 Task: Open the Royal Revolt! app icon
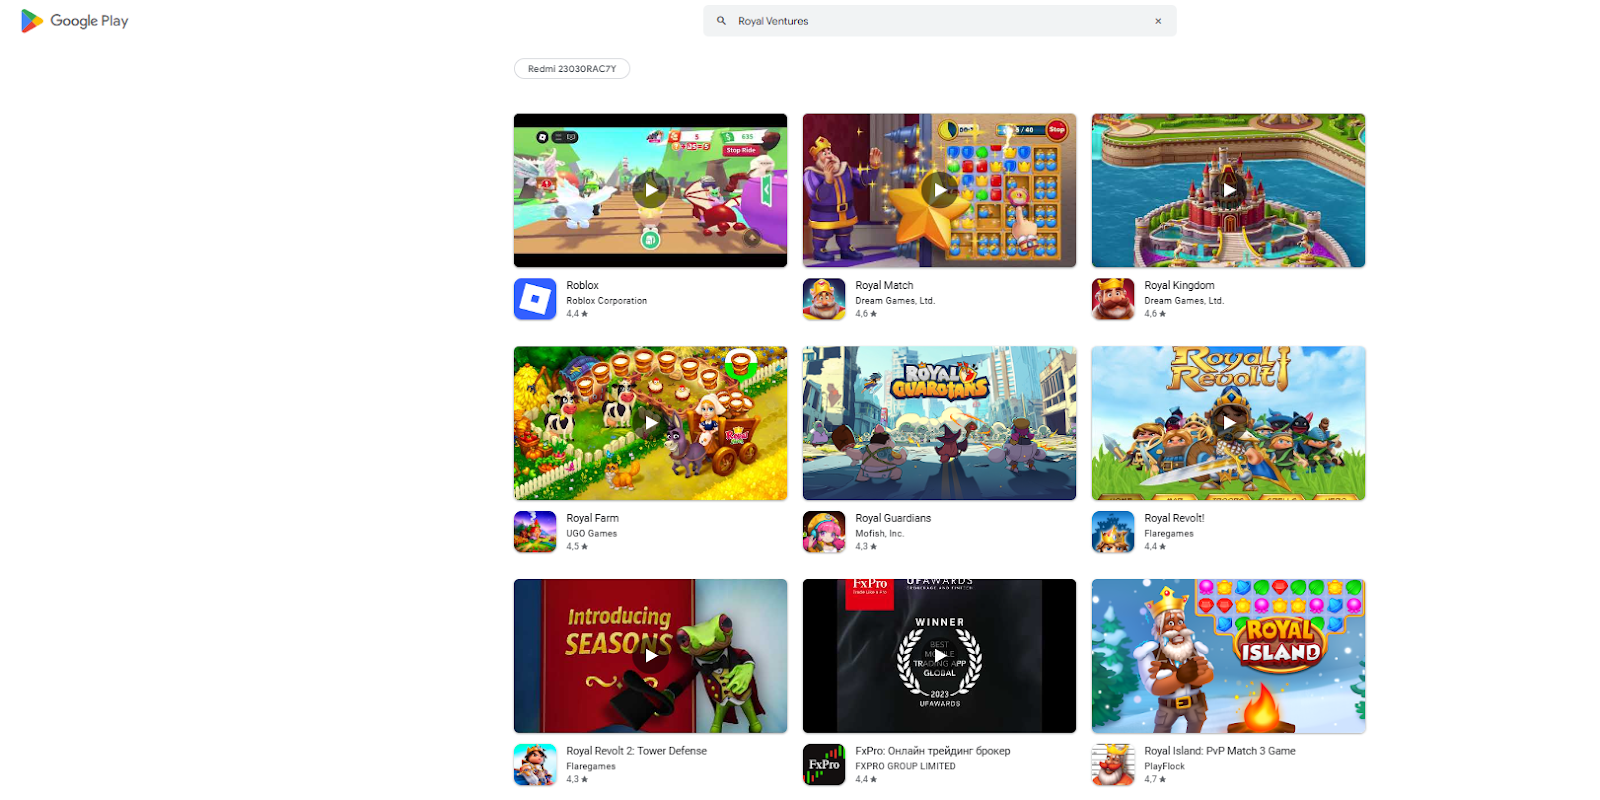1113,532
